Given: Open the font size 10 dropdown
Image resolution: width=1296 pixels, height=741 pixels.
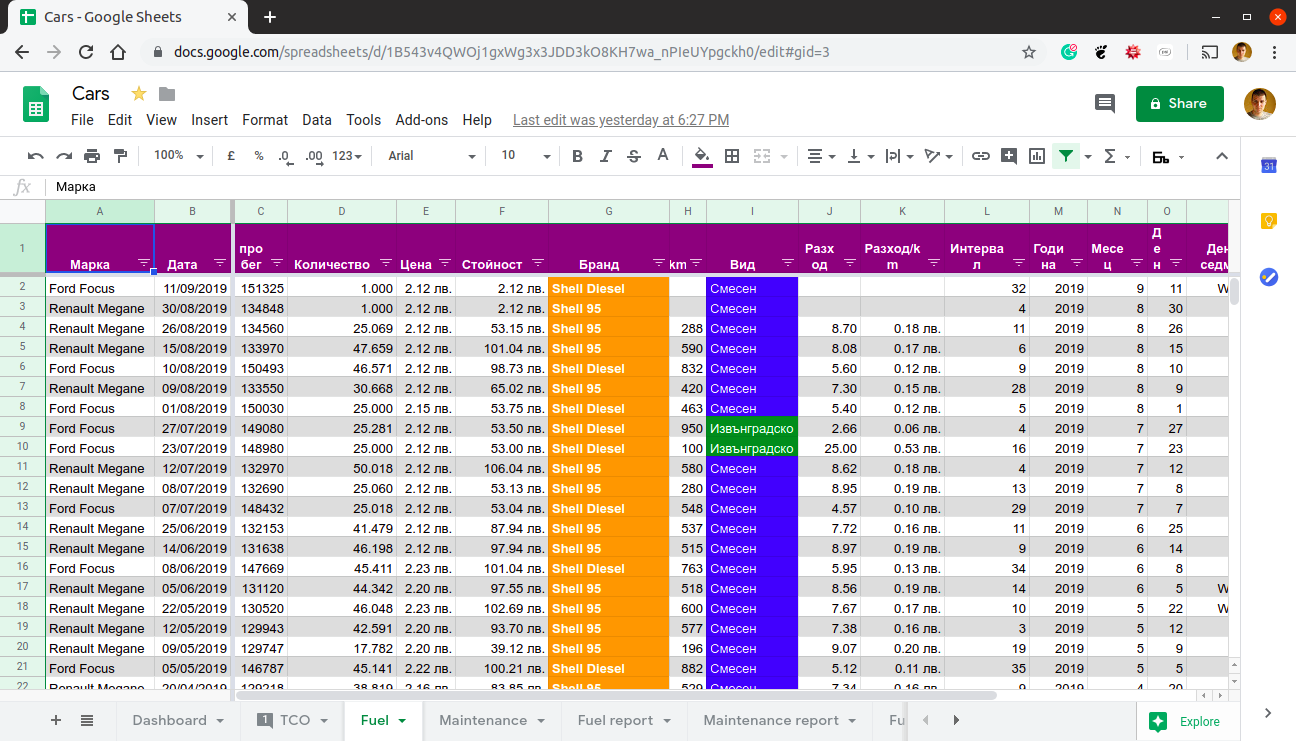Looking at the screenshot, I should coord(526,156).
